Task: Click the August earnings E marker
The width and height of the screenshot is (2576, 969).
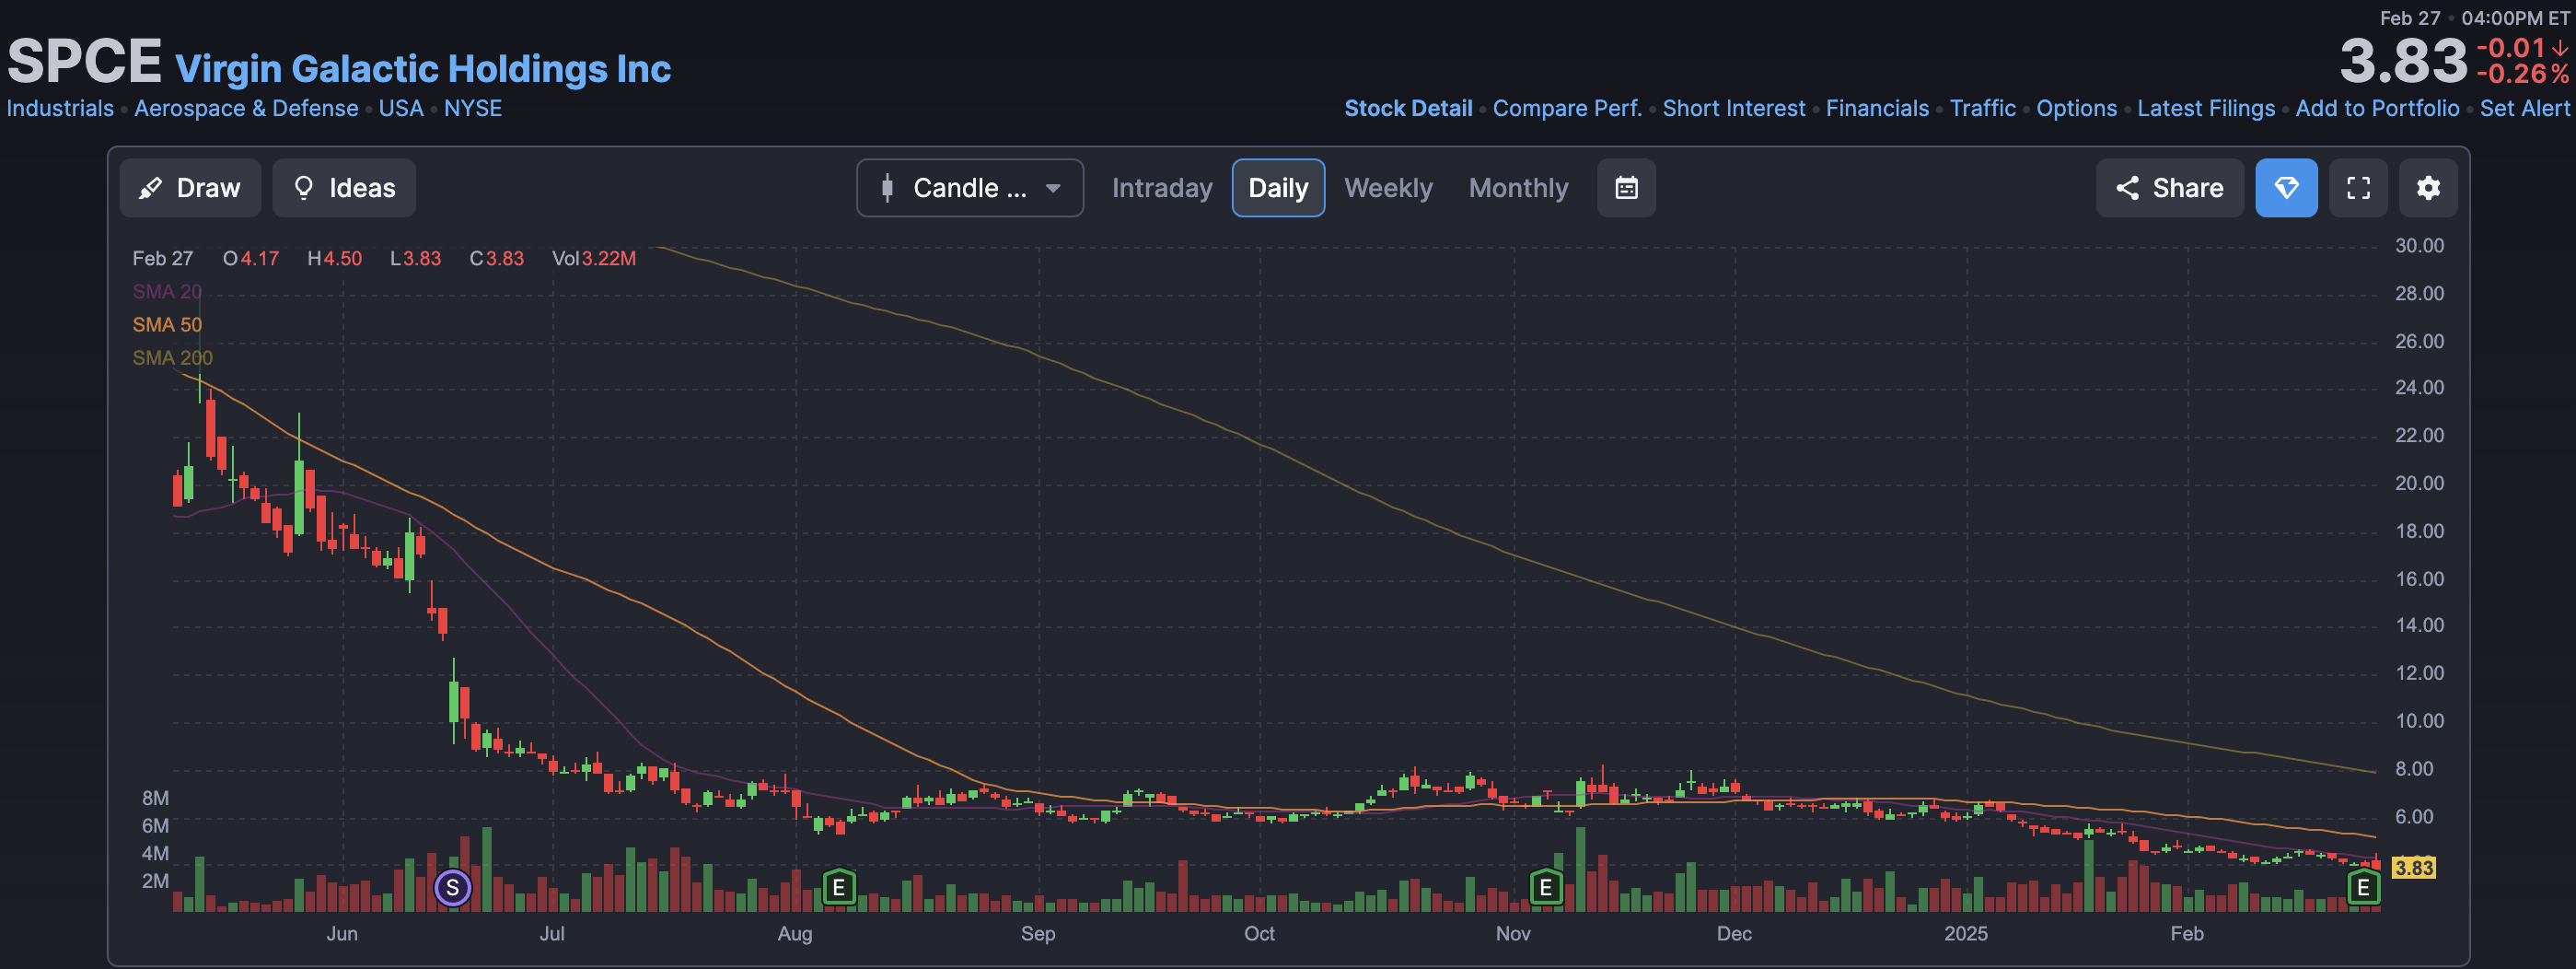Action: [839, 887]
